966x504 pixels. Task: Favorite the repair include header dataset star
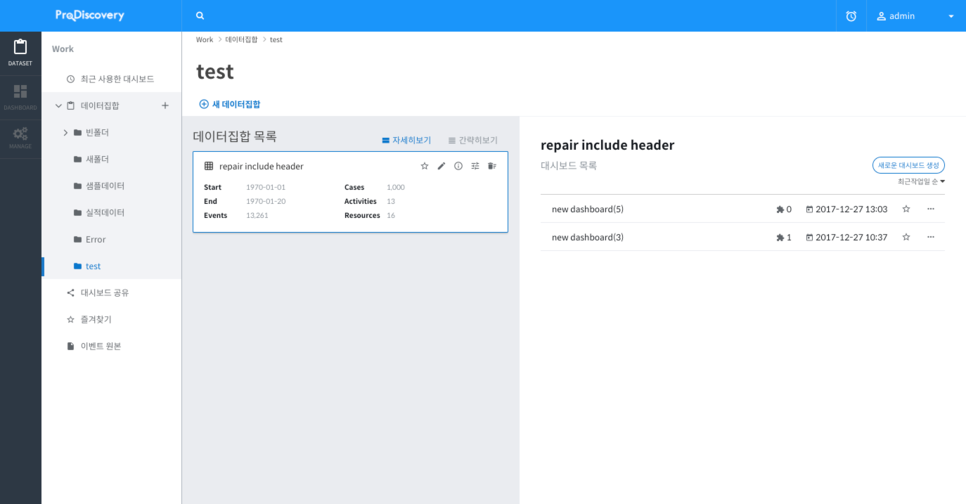(424, 166)
